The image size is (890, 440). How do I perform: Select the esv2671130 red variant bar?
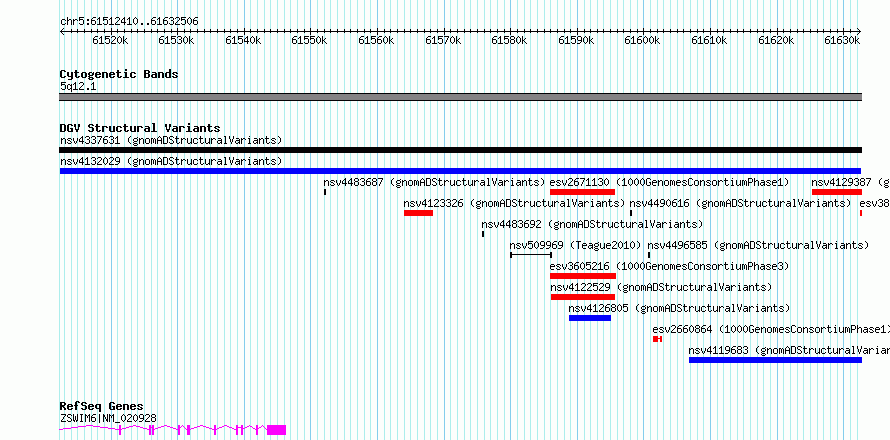[x=582, y=192]
